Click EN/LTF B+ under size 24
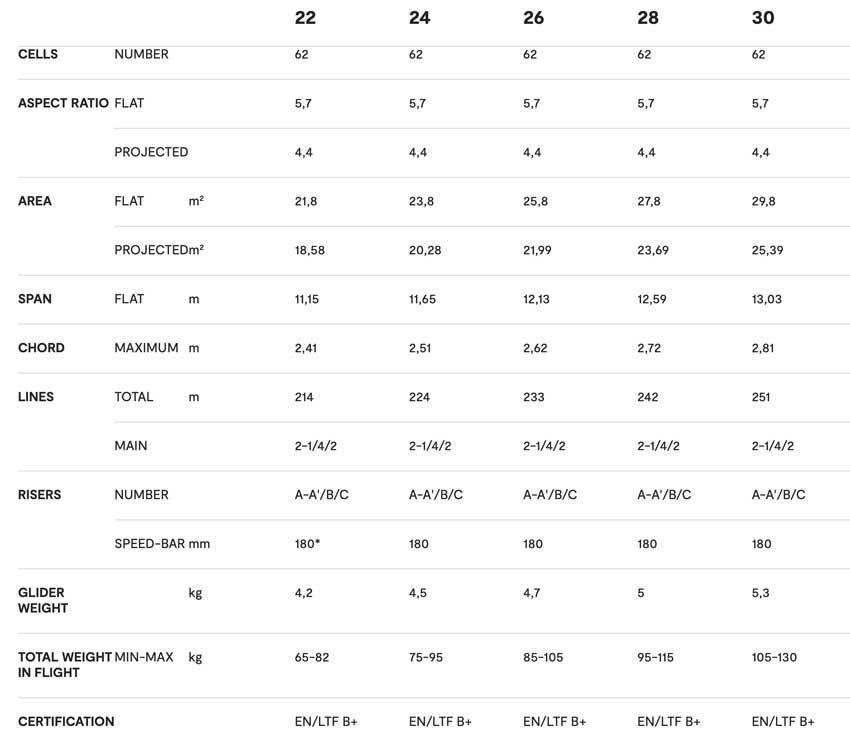This screenshot has height=749, width=850. click(440, 721)
